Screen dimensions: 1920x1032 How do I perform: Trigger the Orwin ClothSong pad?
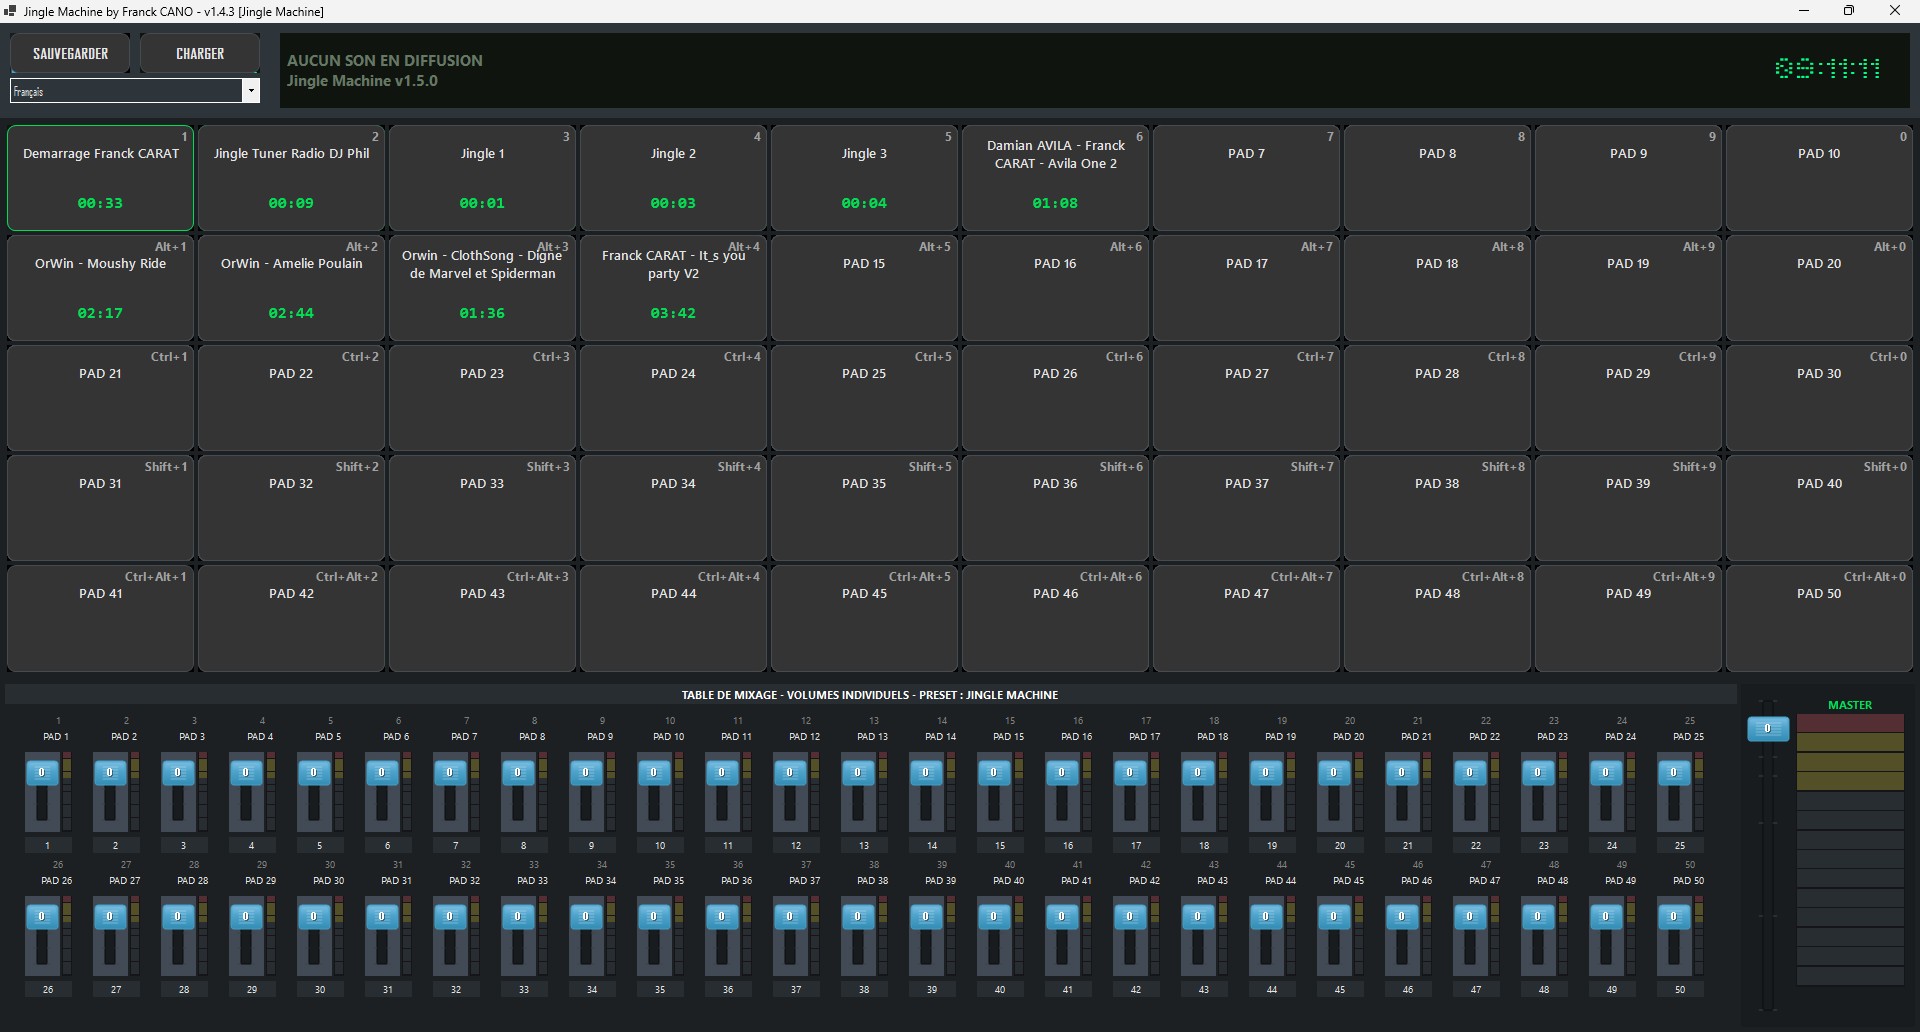[x=482, y=288]
